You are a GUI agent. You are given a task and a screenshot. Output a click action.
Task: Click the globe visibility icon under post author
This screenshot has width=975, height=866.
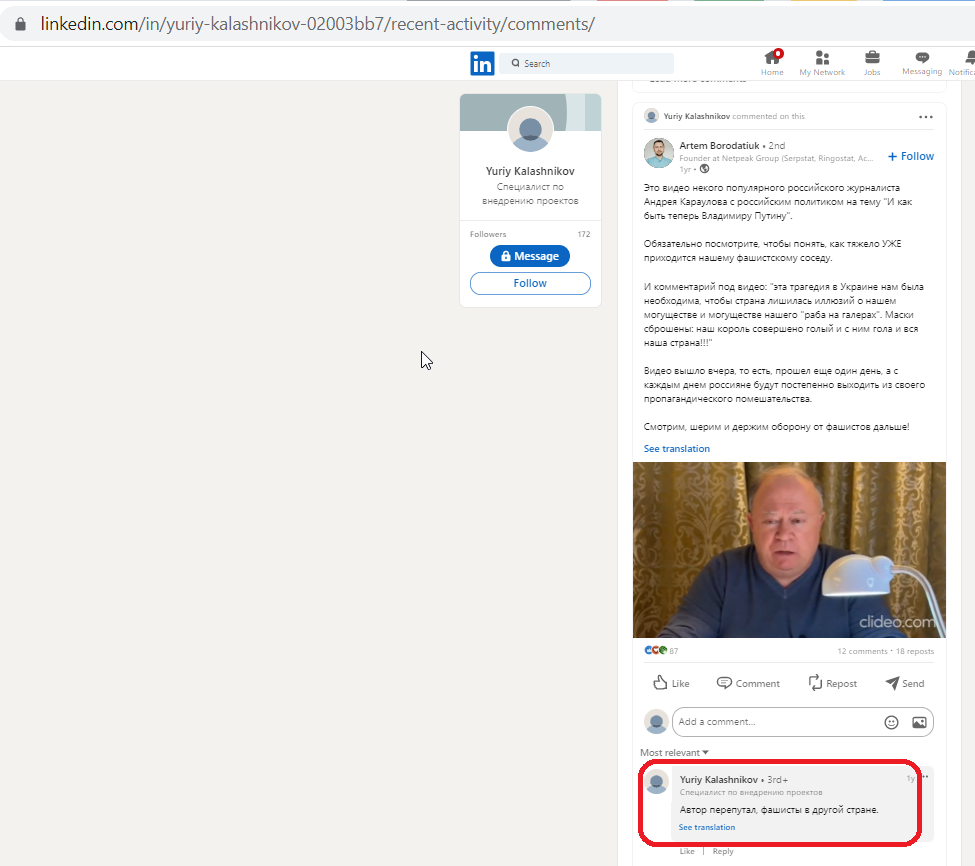coord(705,169)
